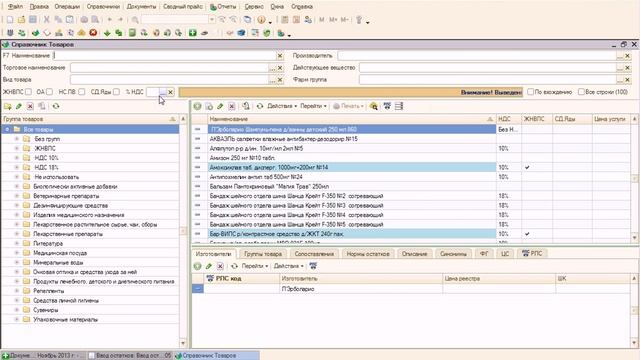Click the F7 Наименование search field
The width and height of the screenshot is (640, 360).
165,56
